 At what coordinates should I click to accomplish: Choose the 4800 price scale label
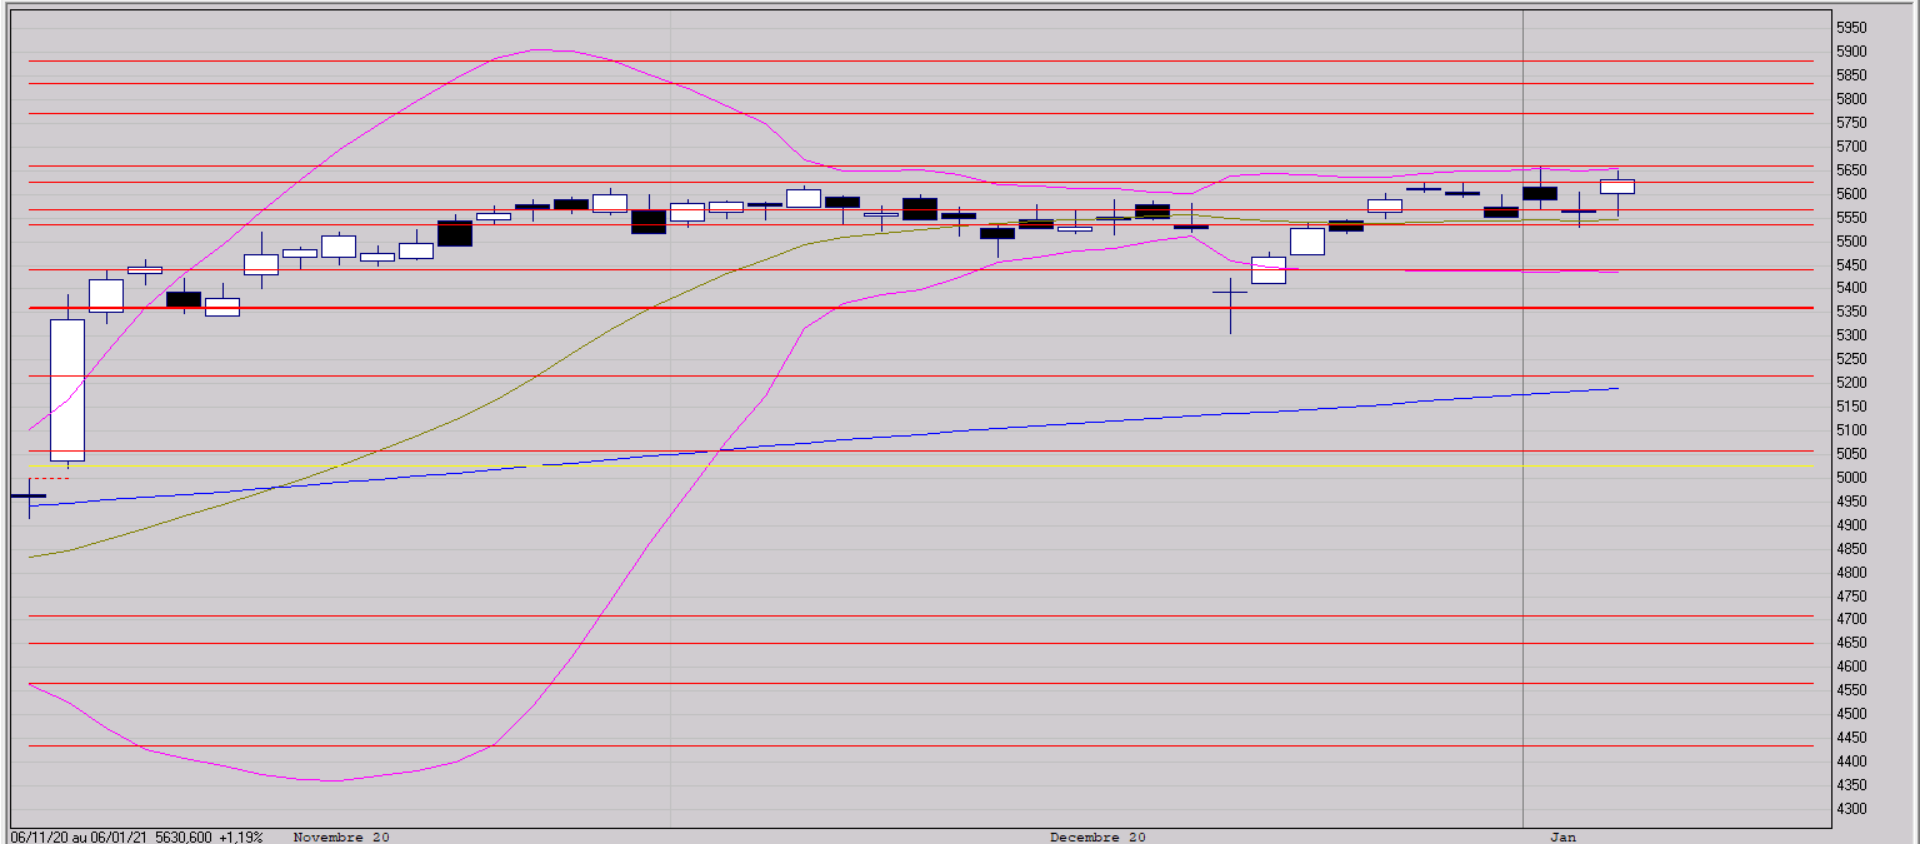tap(1851, 573)
